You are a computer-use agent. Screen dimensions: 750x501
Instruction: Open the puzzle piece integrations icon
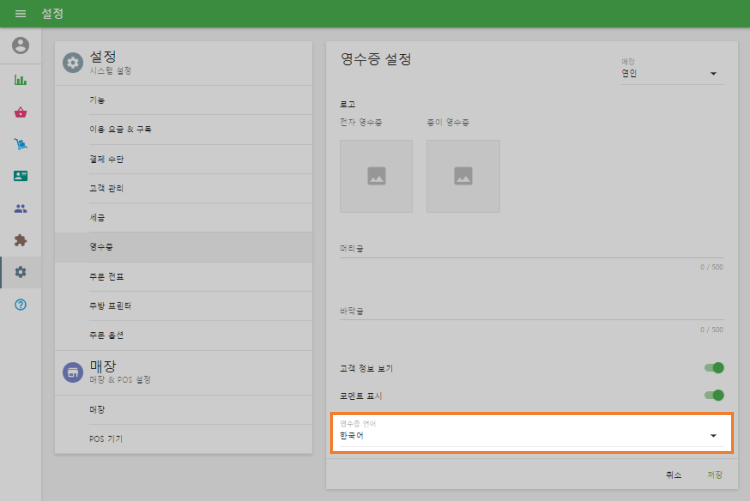point(20,240)
